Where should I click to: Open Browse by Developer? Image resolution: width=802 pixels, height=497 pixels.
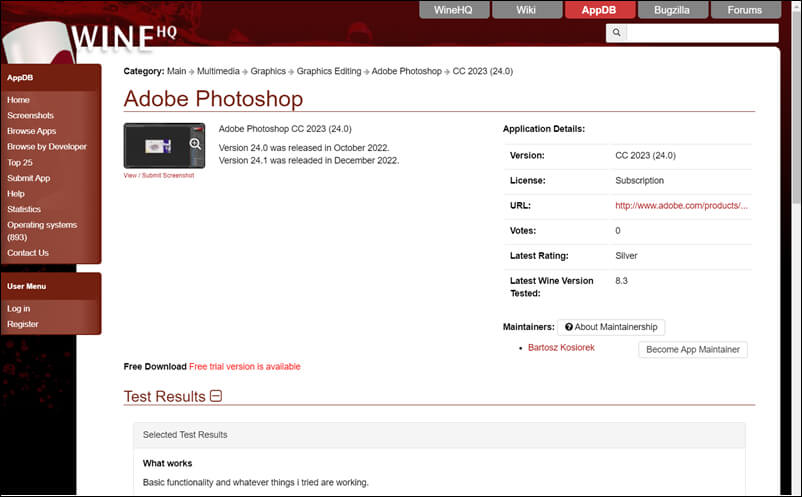(47, 147)
